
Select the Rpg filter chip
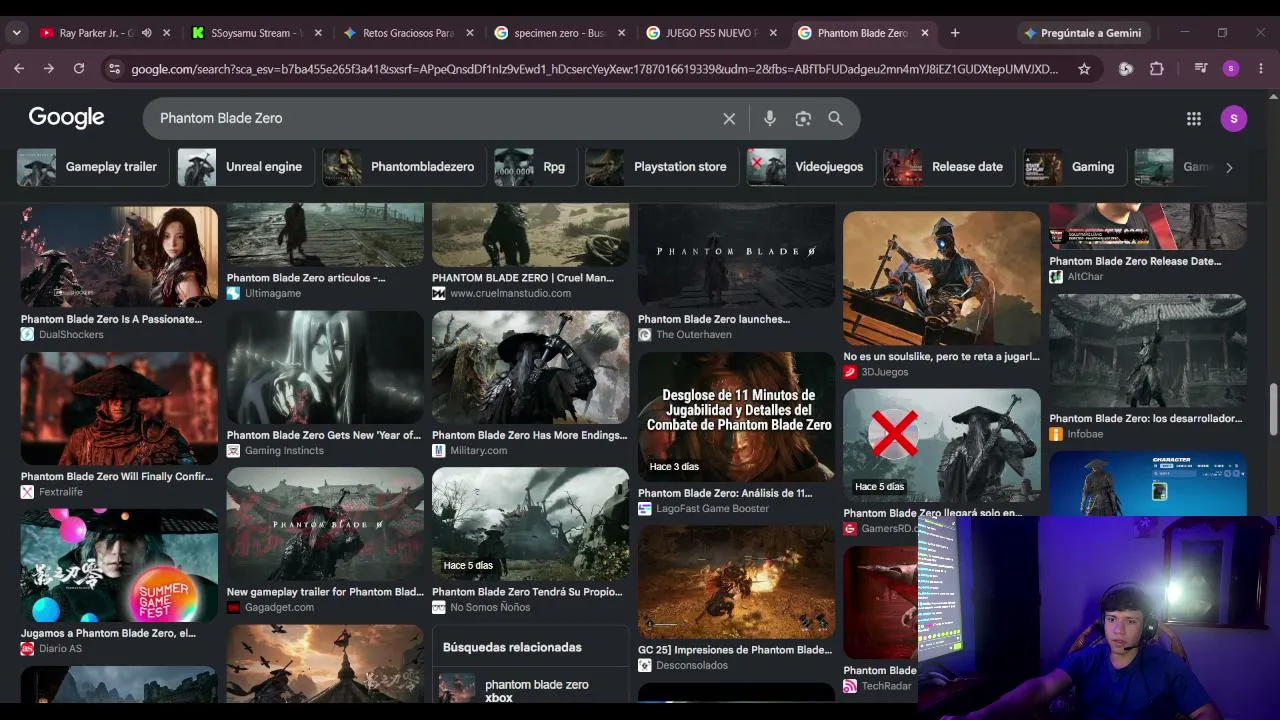pyautogui.click(x=535, y=167)
